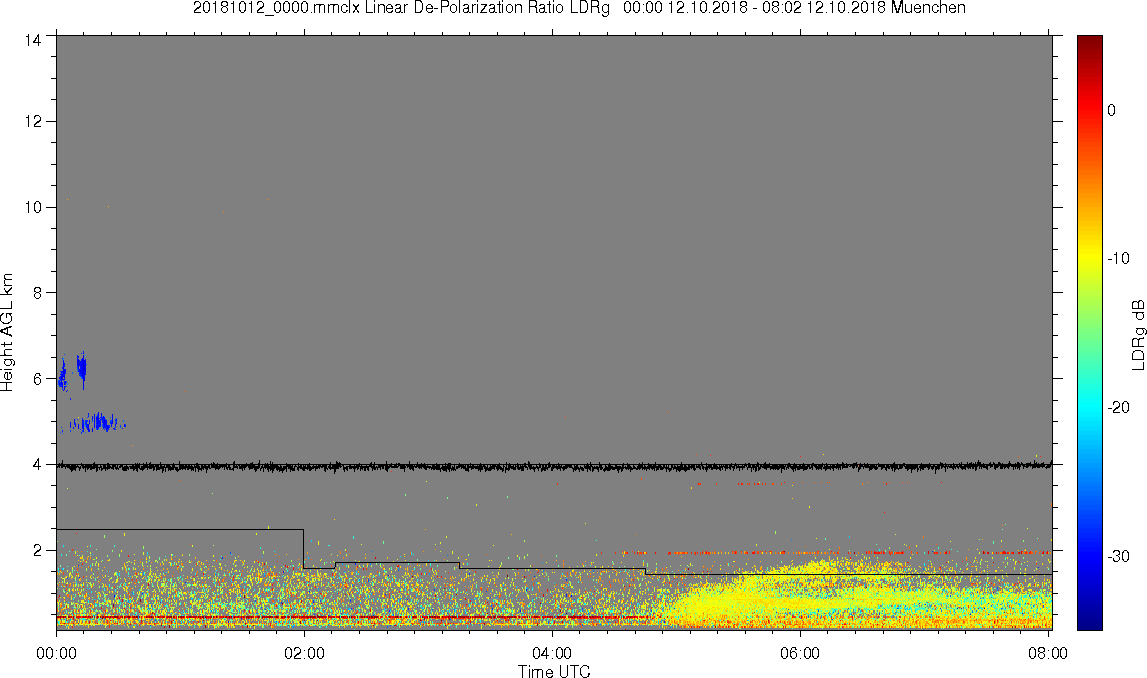
Task: Click the 10 km height tick label
Action: pyautogui.click(x=32, y=207)
